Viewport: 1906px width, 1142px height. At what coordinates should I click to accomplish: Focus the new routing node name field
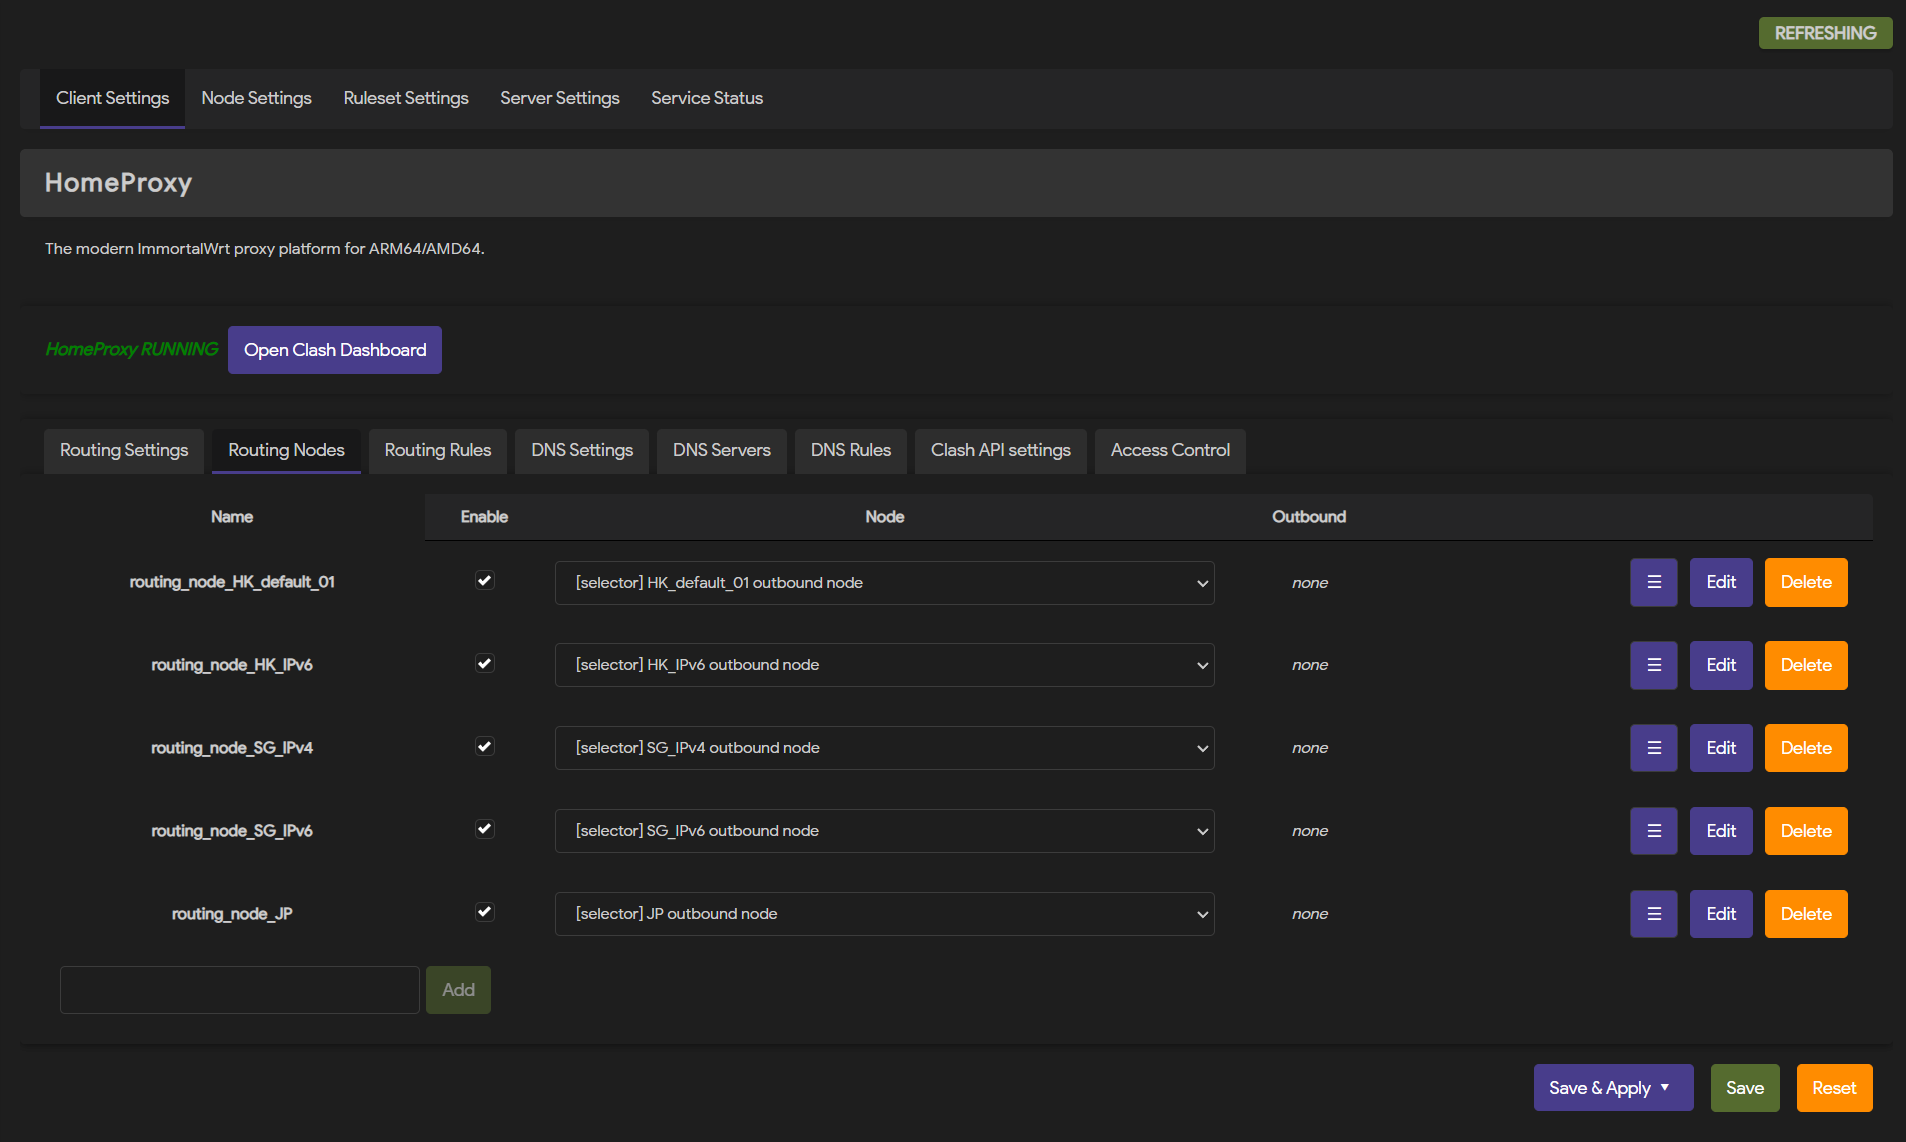click(240, 990)
